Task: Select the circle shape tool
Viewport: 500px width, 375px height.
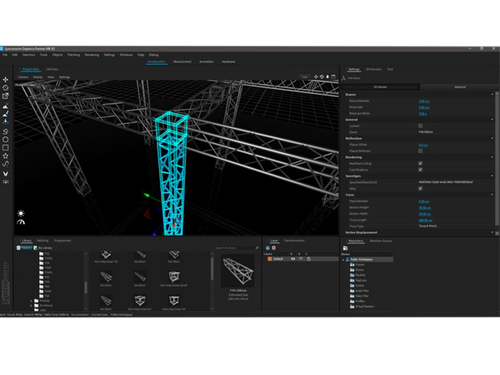Action: 6,139
